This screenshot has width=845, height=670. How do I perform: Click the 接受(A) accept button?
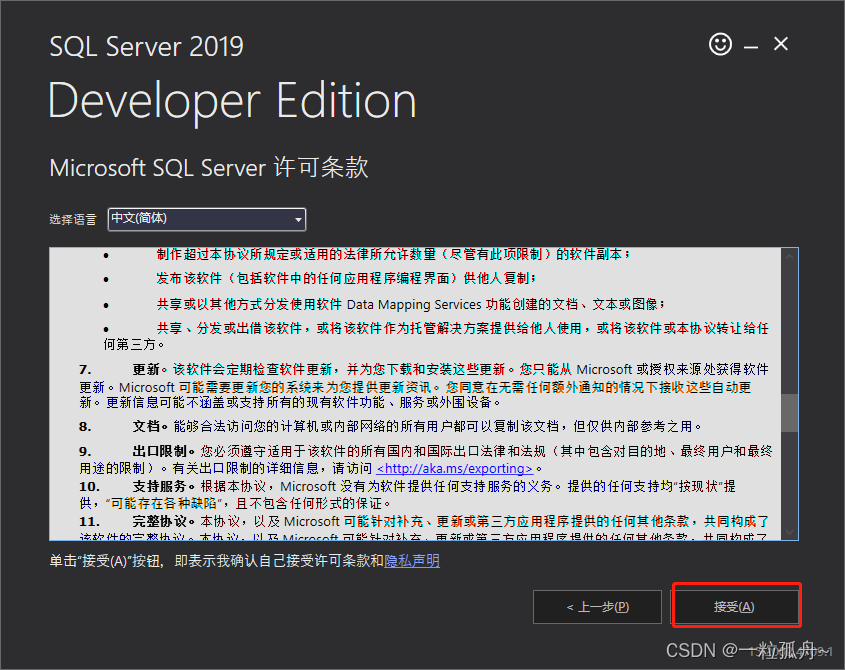(734, 607)
